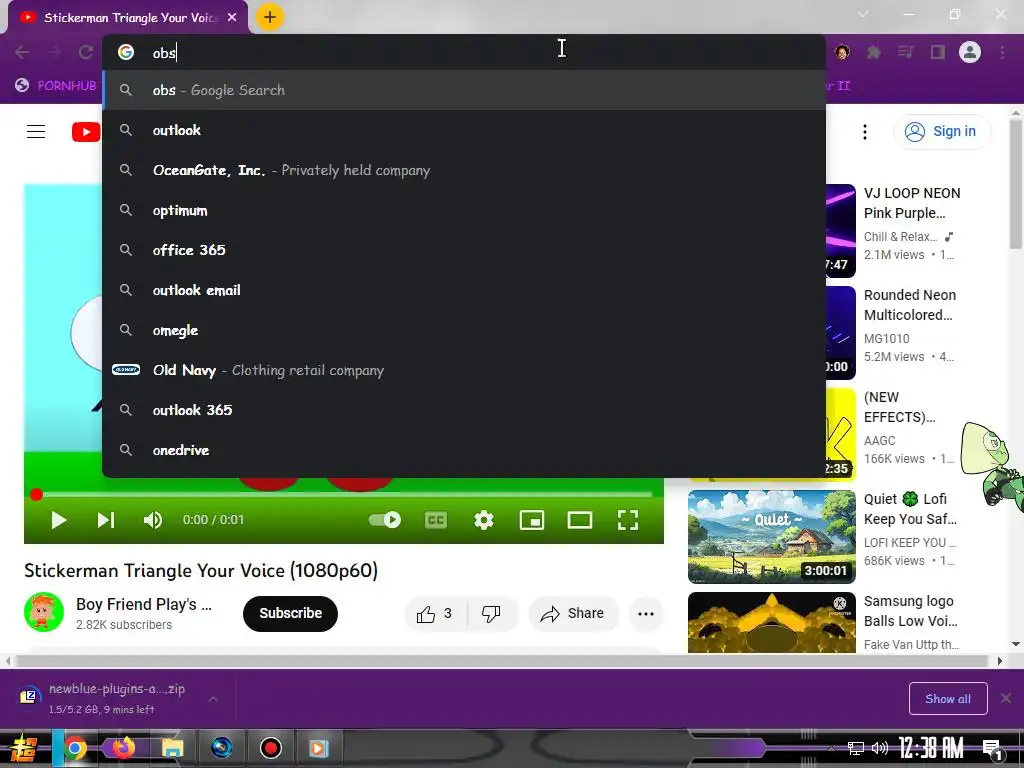
Task: Mute the video volume speaker
Action: (x=153, y=520)
